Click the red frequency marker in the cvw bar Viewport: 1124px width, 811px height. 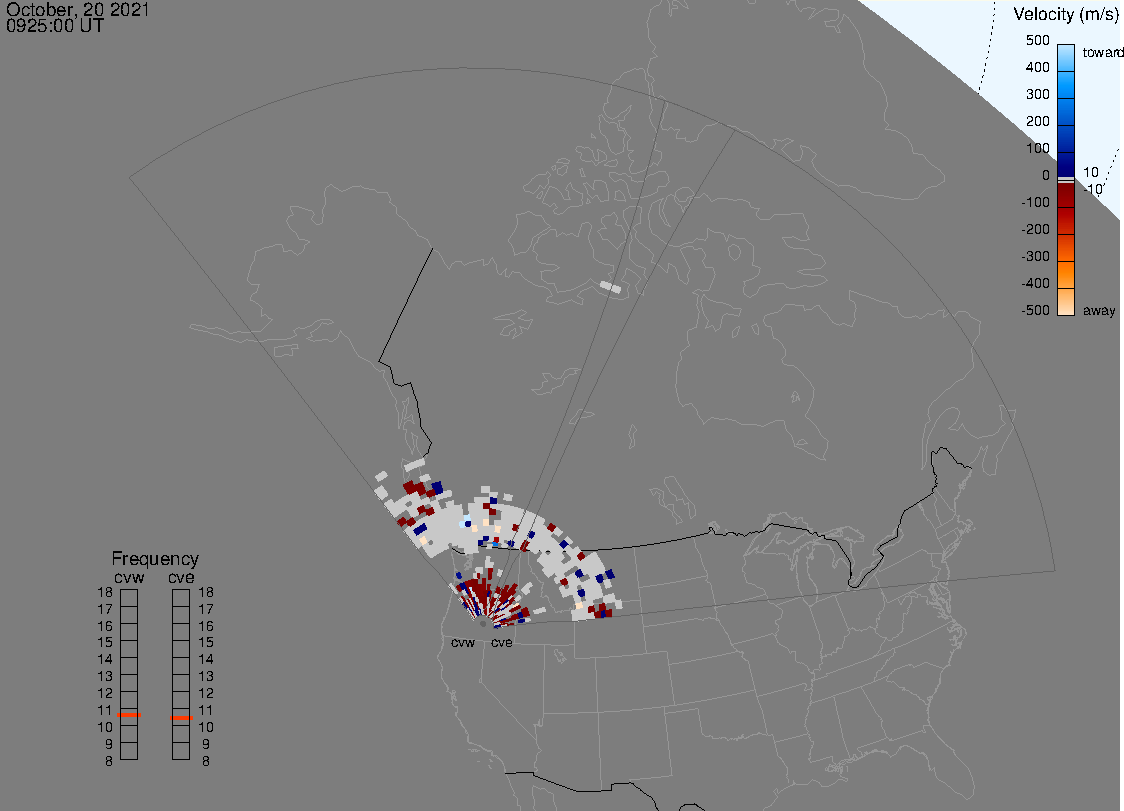(129, 715)
